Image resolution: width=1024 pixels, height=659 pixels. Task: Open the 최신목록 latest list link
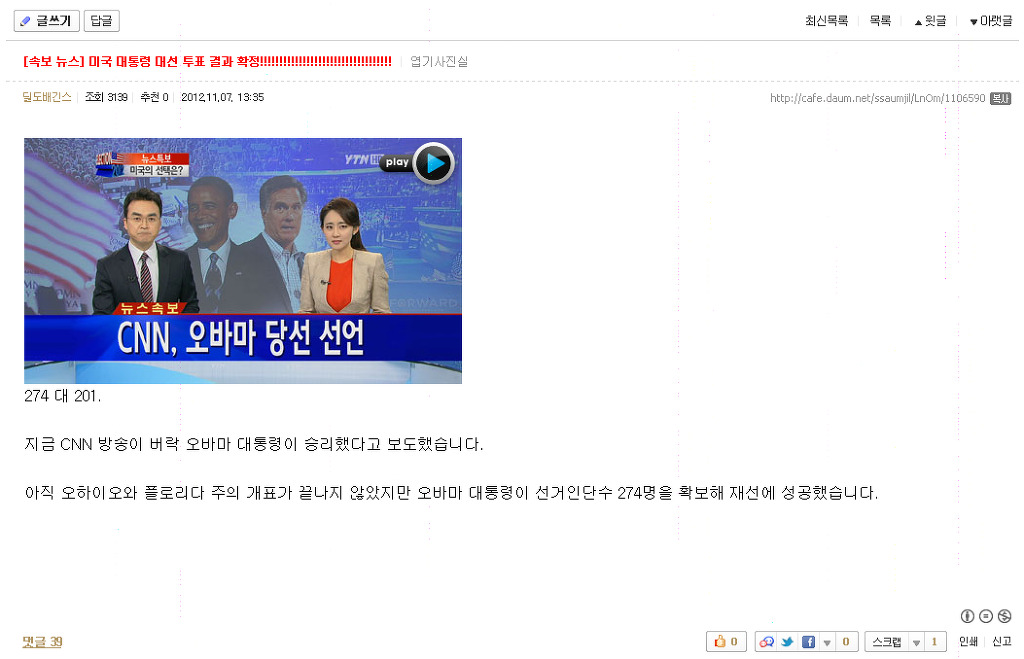point(826,21)
